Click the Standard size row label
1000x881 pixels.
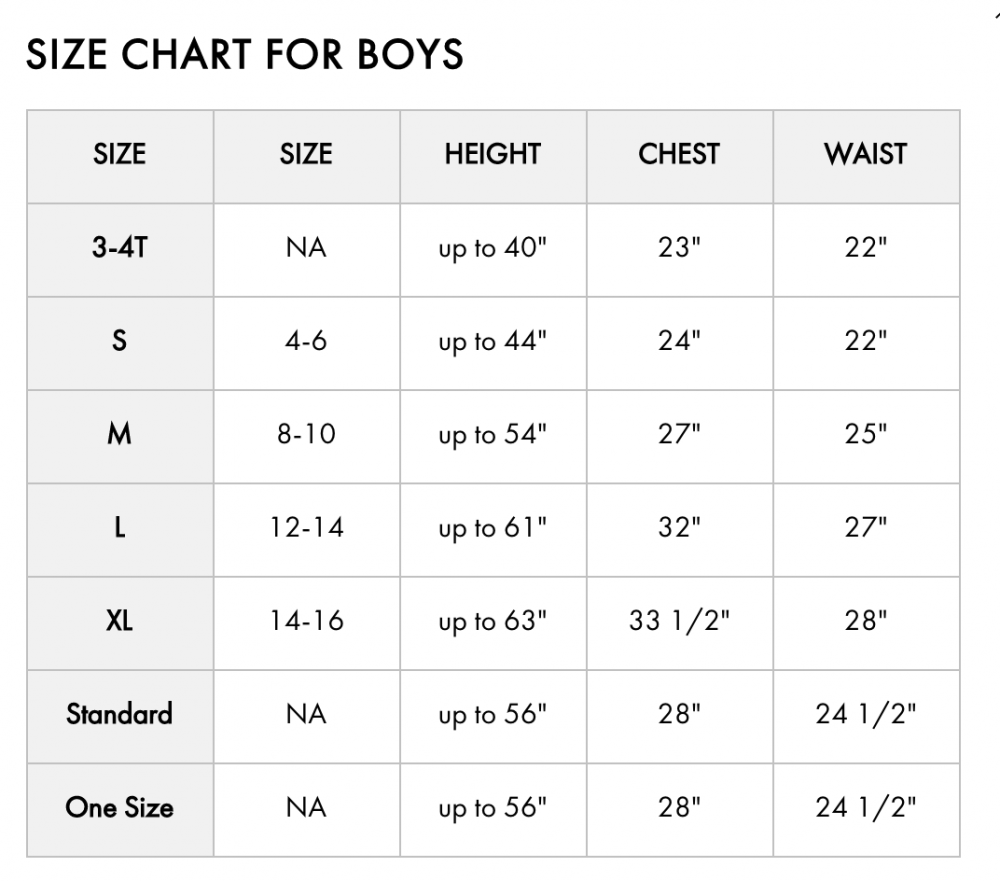click(x=119, y=714)
